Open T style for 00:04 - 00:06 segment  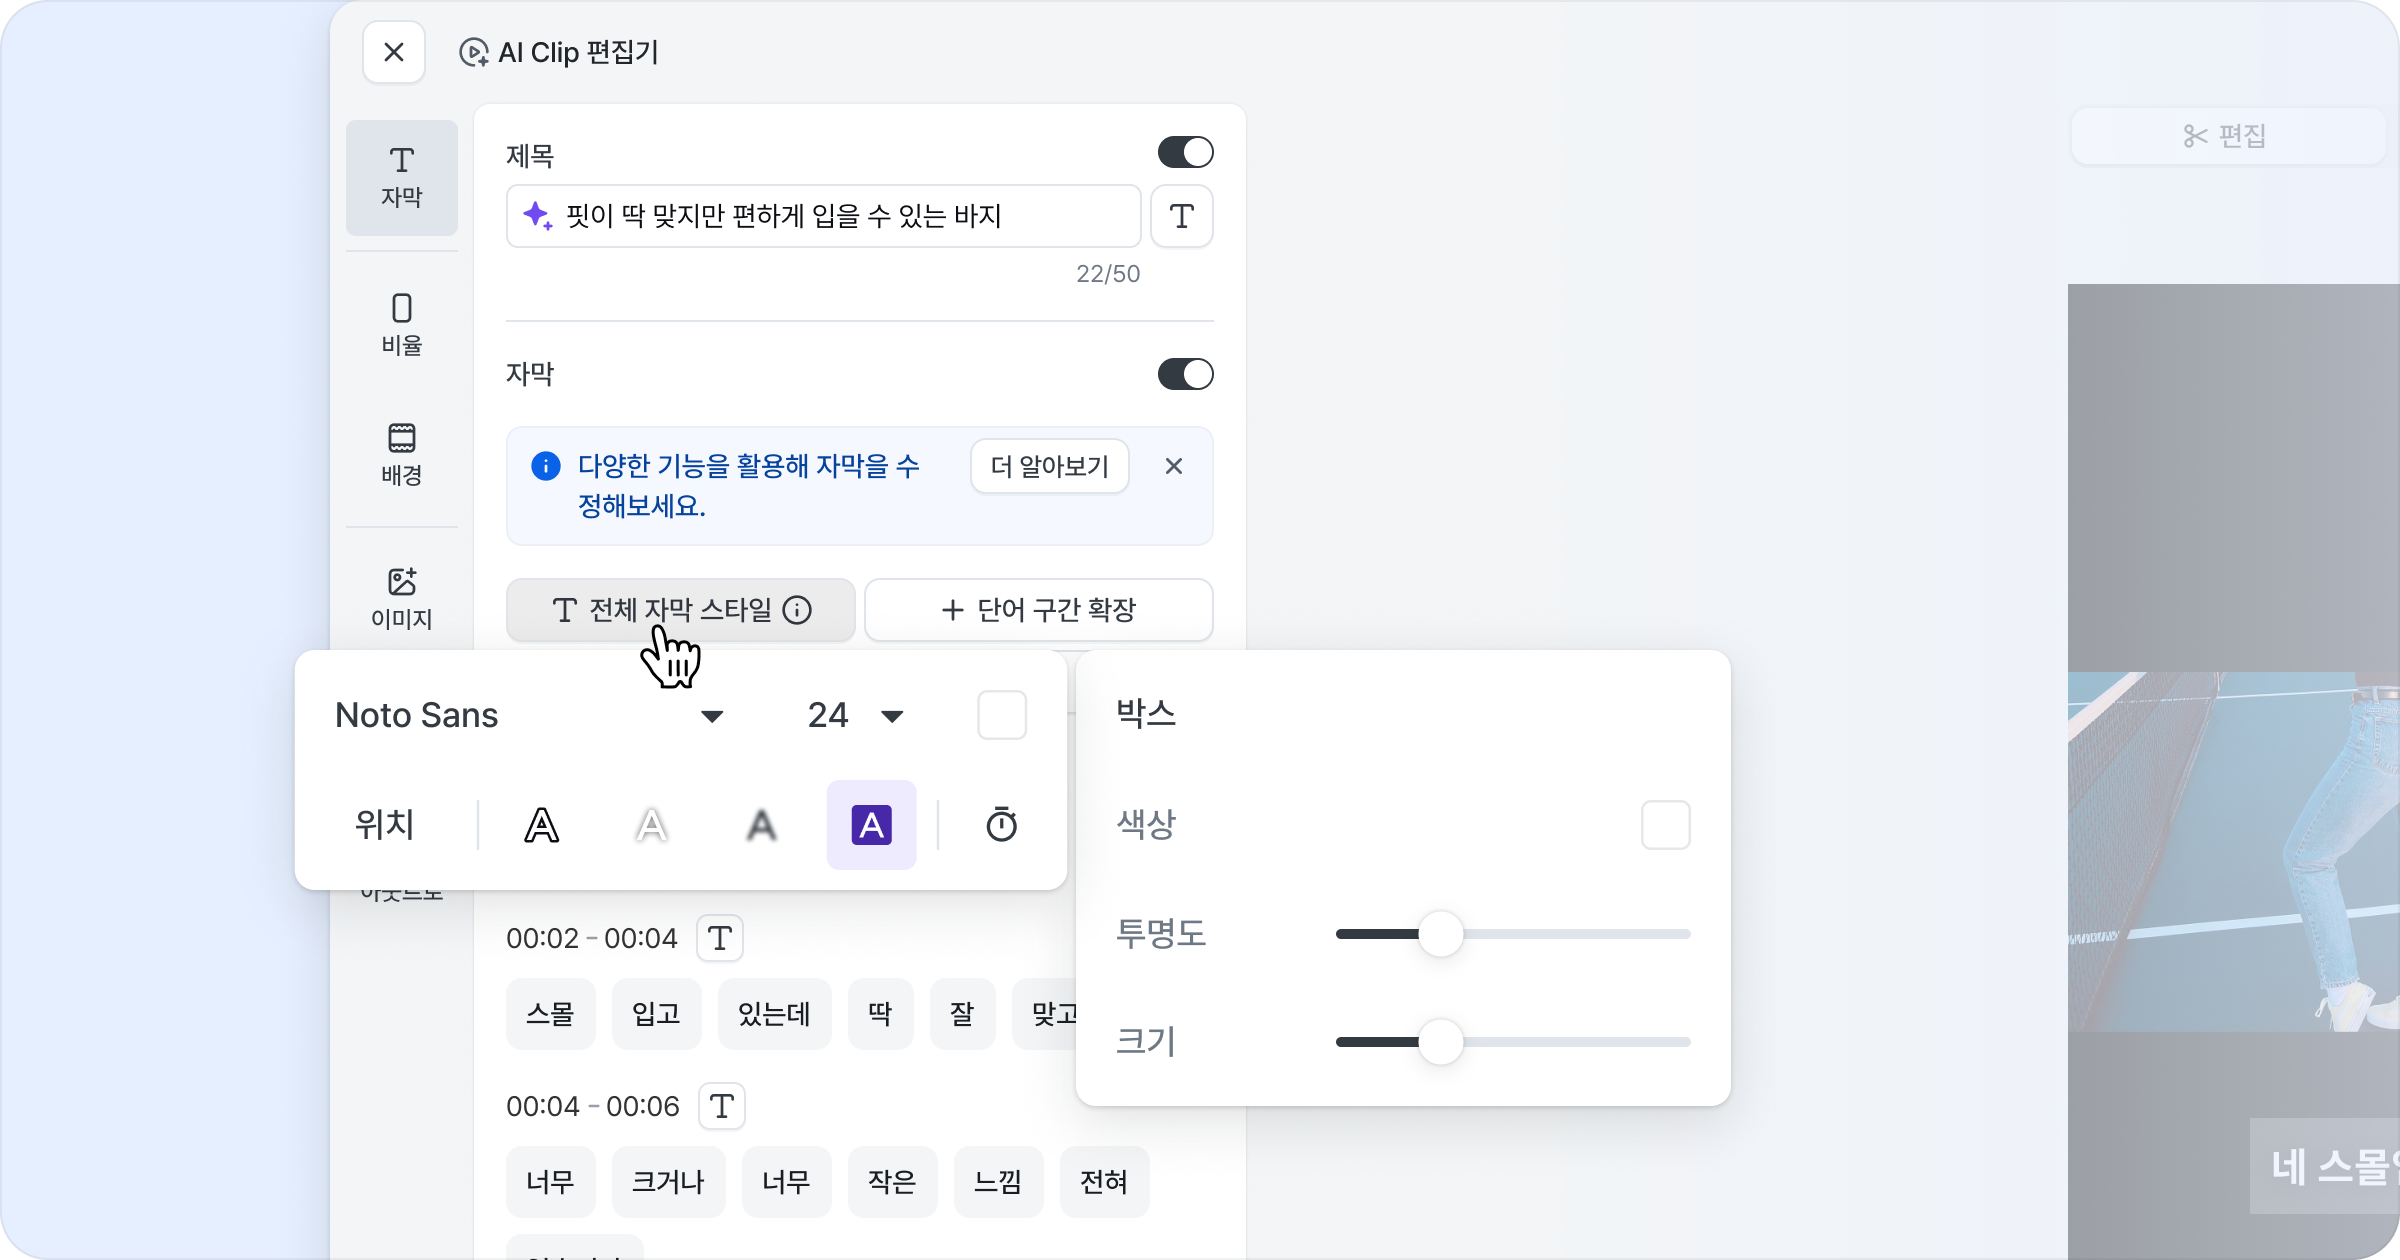722,1106
